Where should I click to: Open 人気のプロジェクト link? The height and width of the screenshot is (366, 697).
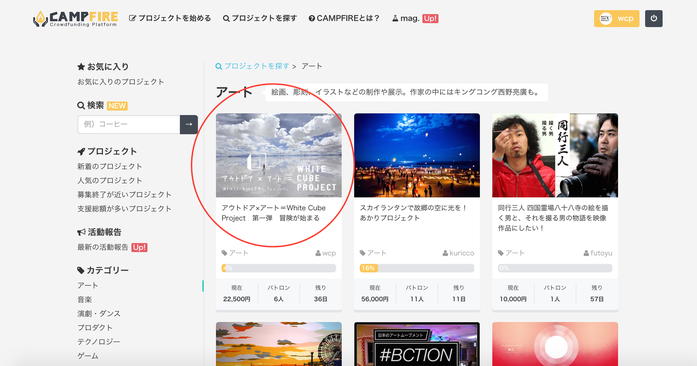point(109,181)
